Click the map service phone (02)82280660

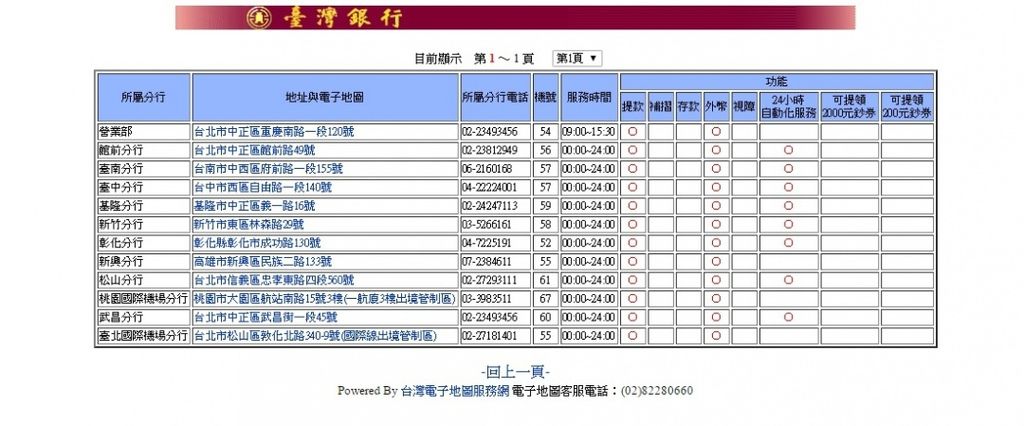click(657, 391)
